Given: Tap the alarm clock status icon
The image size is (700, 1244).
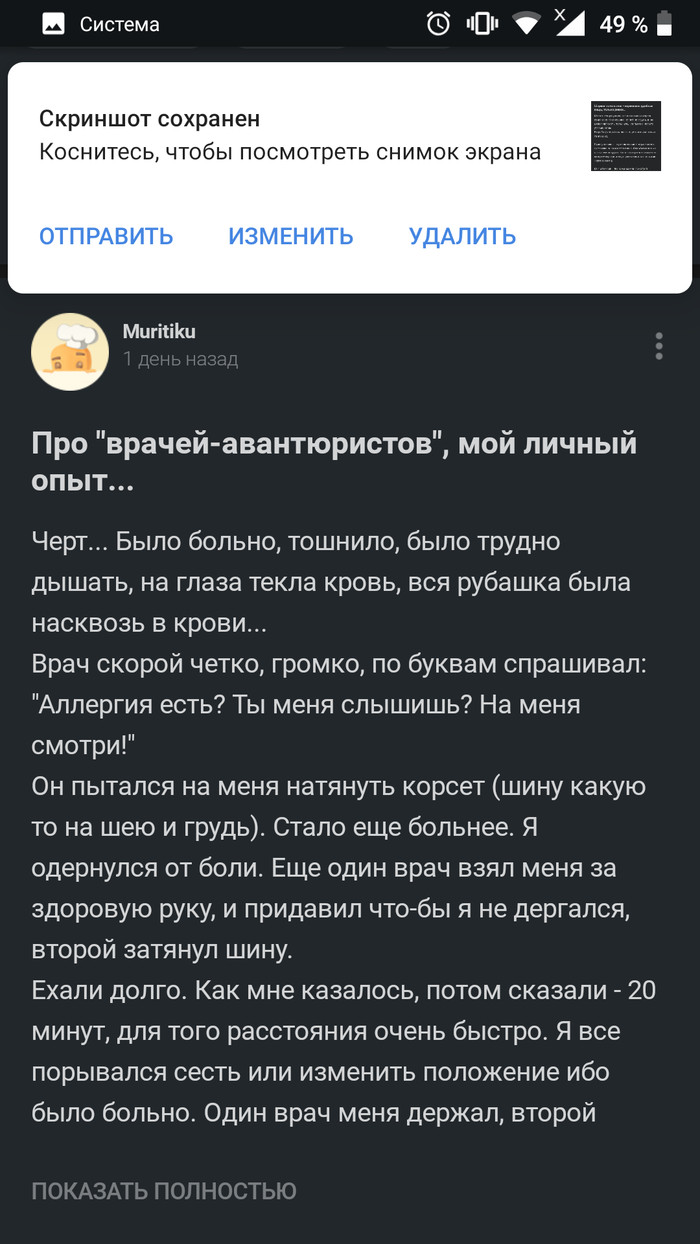Looking at the screenshot, I should point(438,24).
